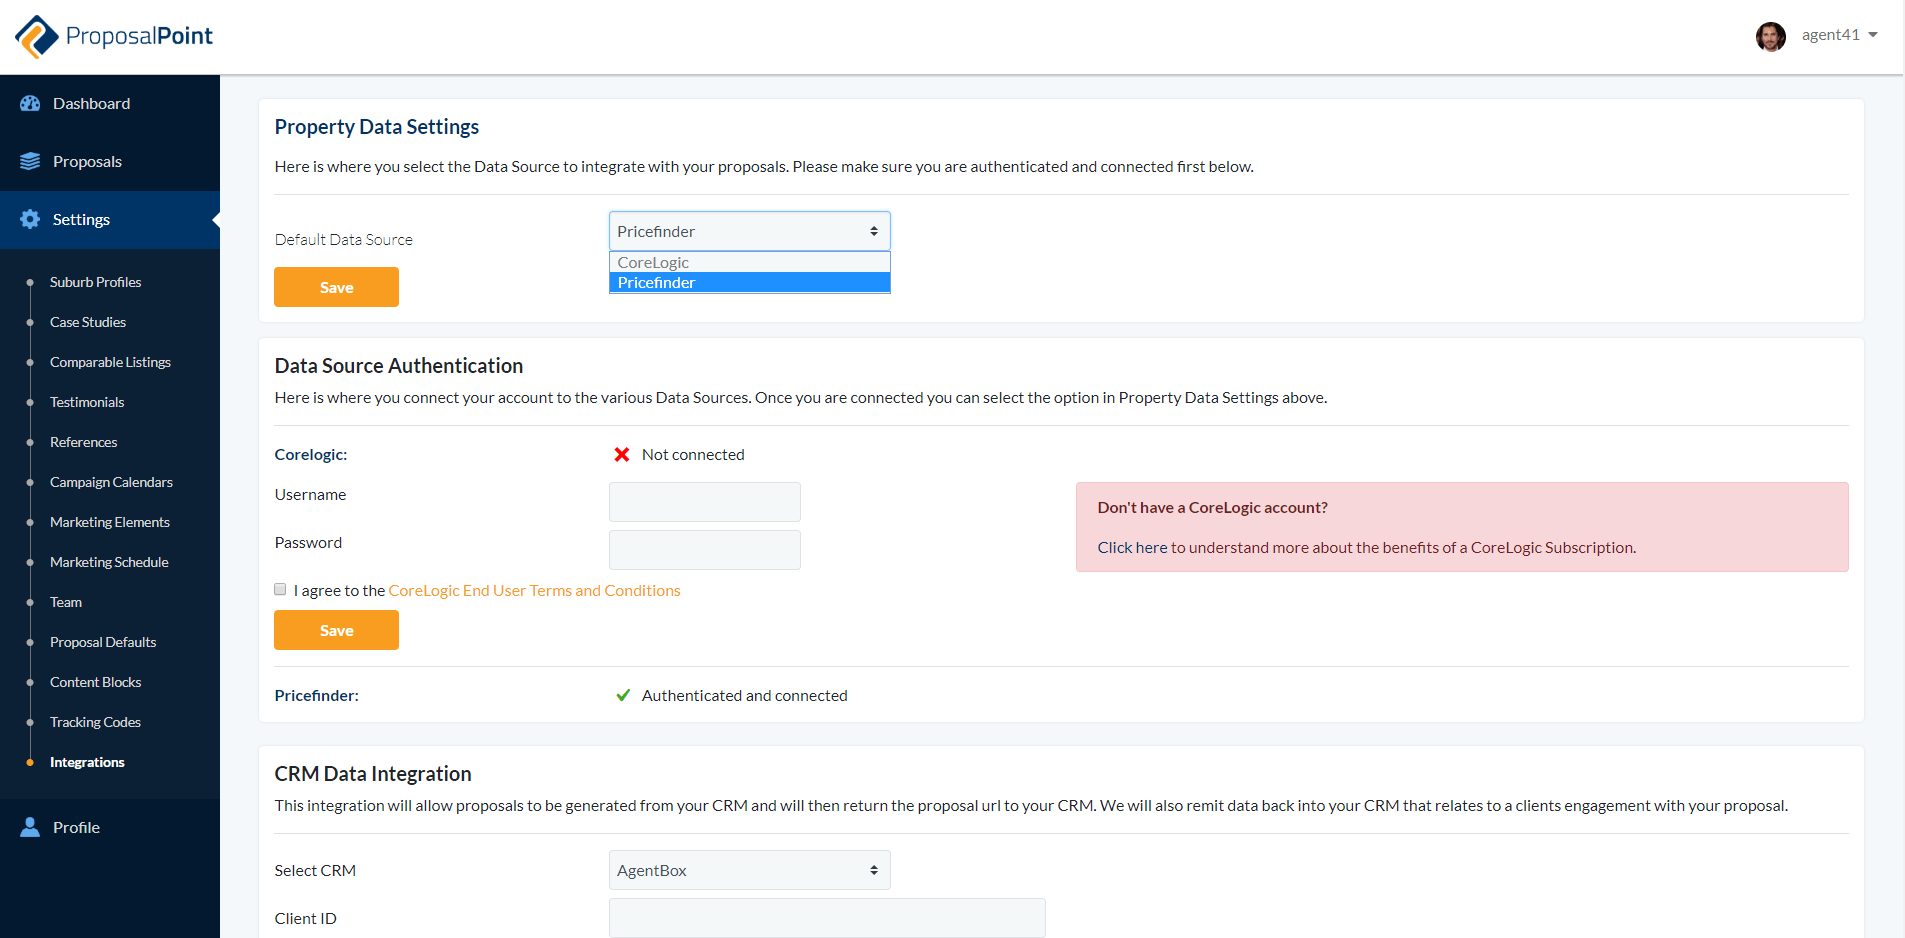Viewport: 1905px width, 938px height.
Task: Open Profile via the person icon
Action: 29,827
